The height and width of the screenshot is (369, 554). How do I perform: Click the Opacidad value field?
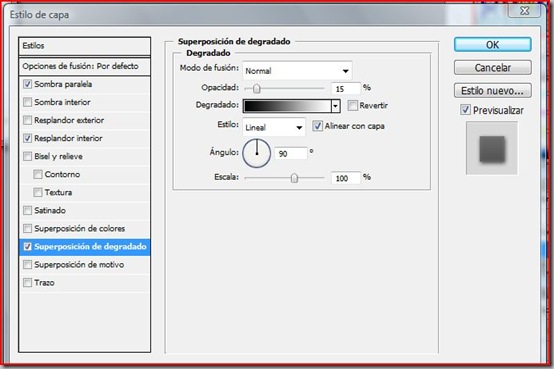point(346,89)
